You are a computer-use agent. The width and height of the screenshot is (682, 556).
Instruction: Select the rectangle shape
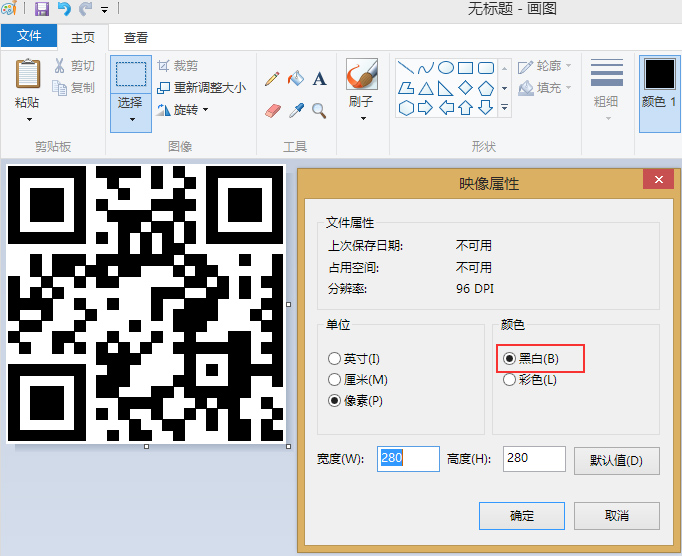point(465,67)
